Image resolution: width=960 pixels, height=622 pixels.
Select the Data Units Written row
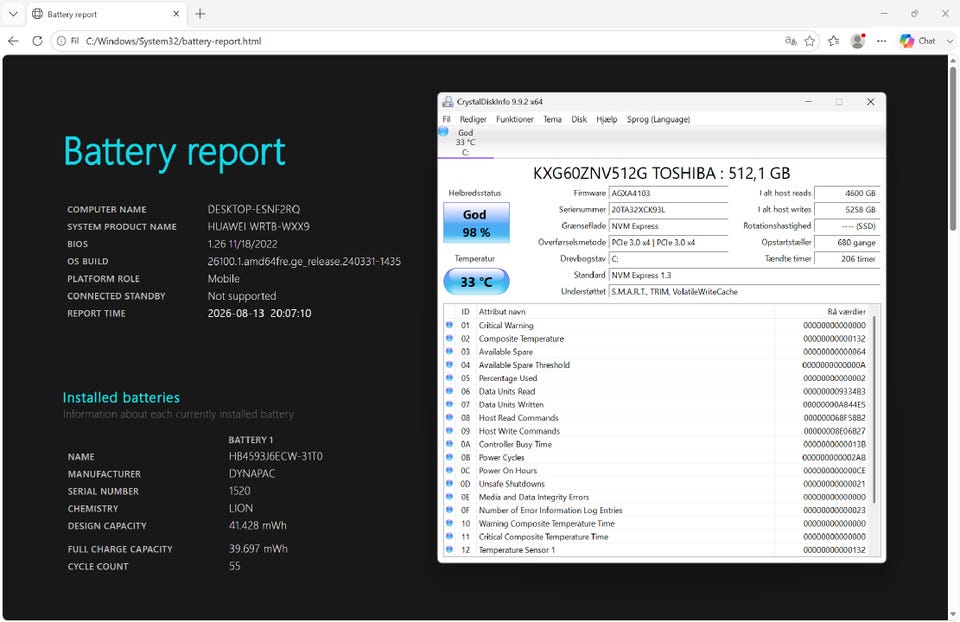[x=656, y=405]
